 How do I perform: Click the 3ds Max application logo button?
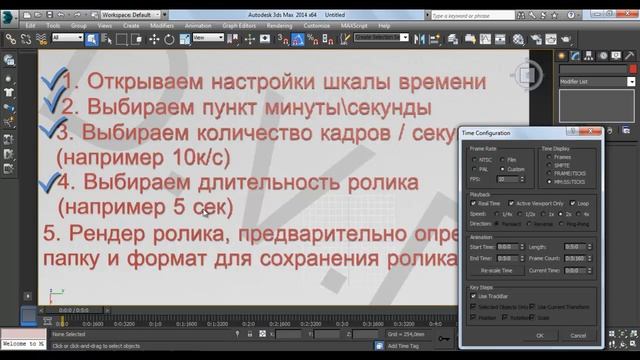point(8,18)
